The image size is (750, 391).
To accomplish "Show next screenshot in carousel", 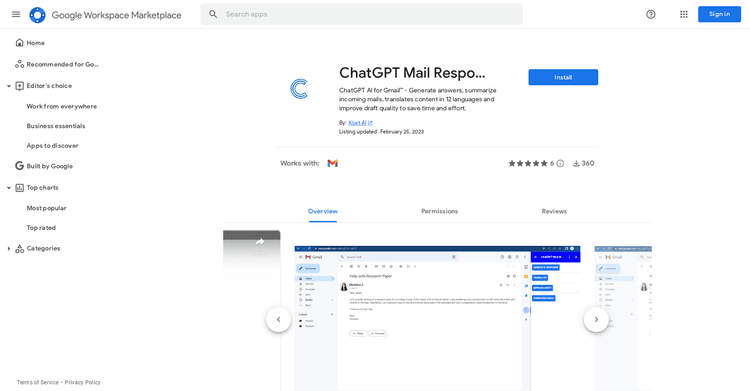I will click(x=596, y=319).
